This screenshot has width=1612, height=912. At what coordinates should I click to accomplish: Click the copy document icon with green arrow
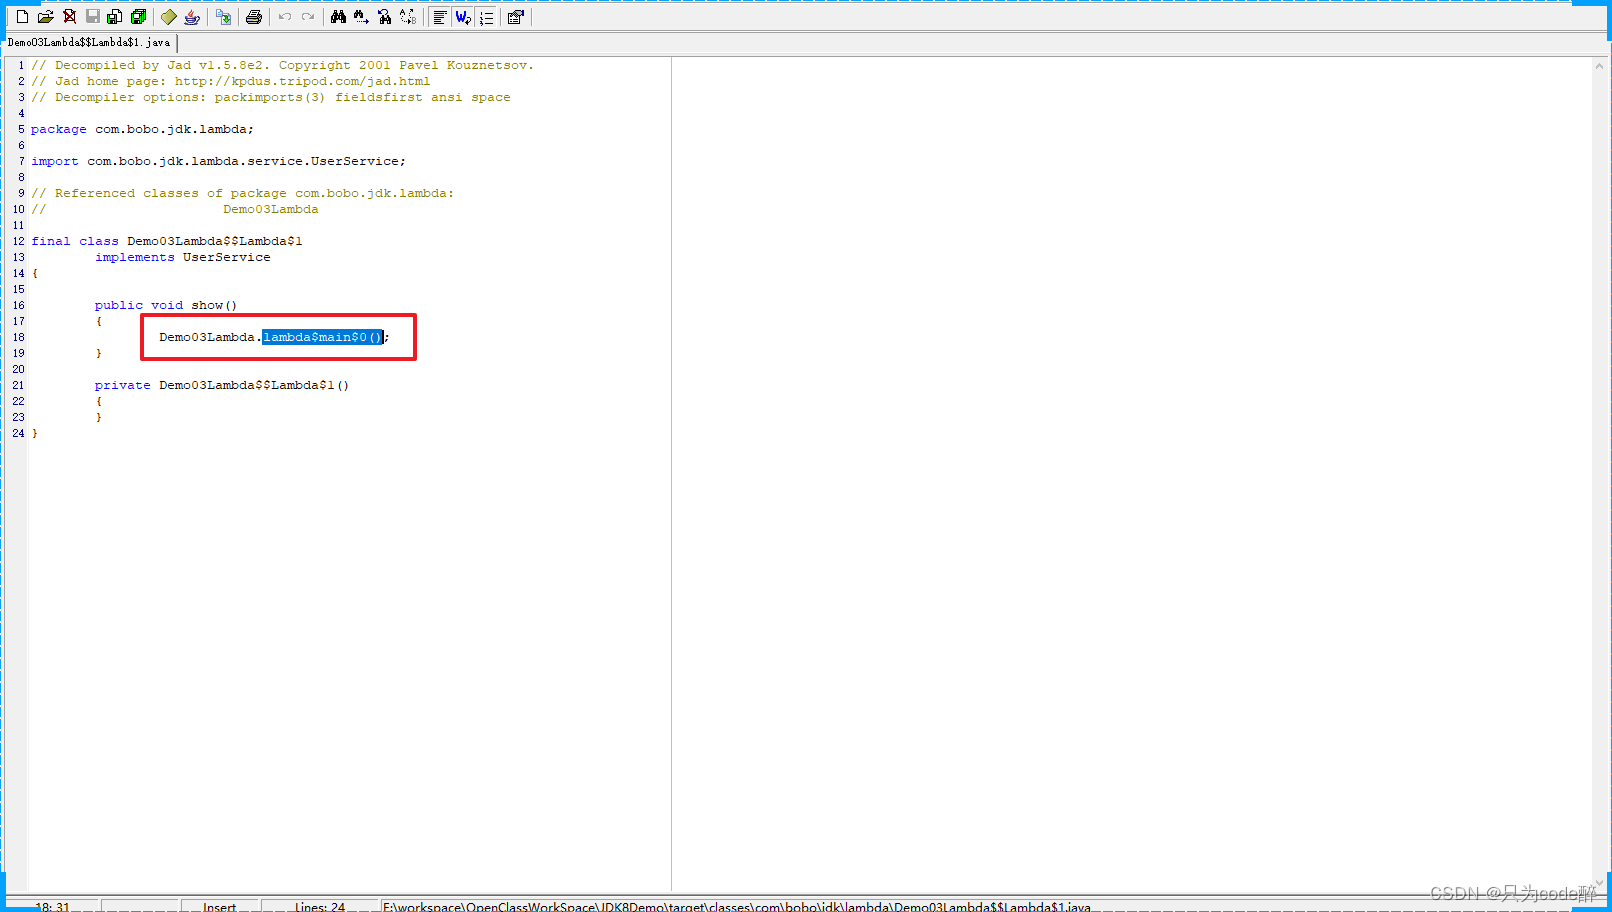pos(223,17)
